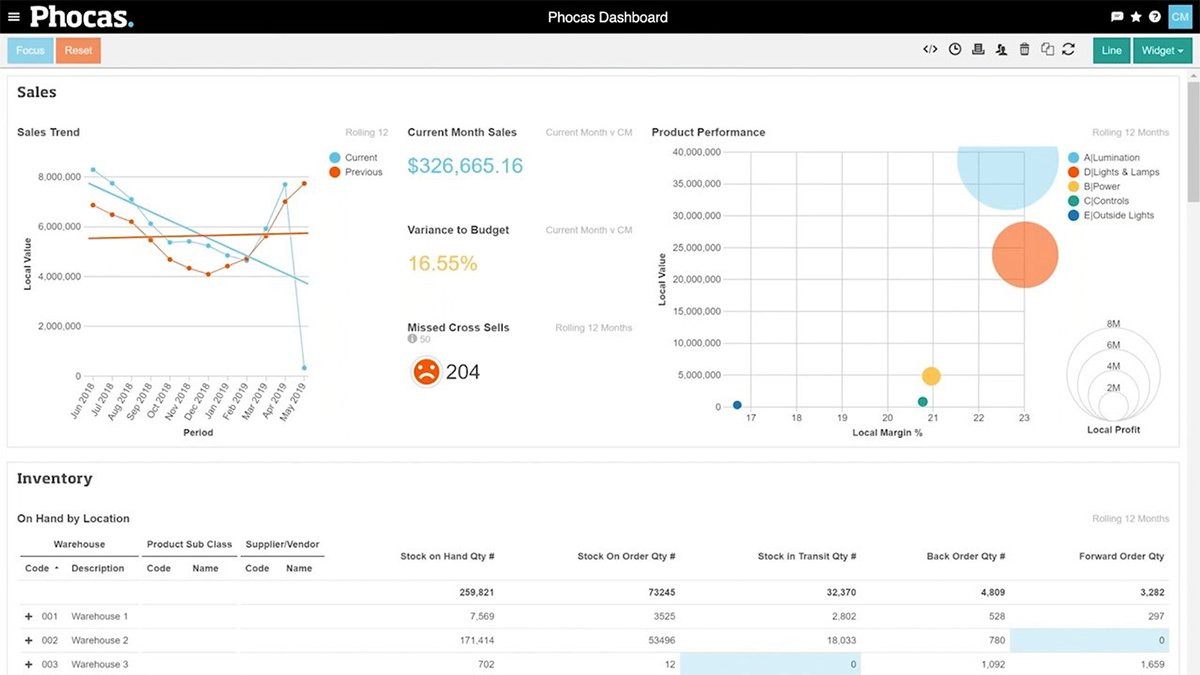Open the main navigation hamburger menu

click(13, 16)
